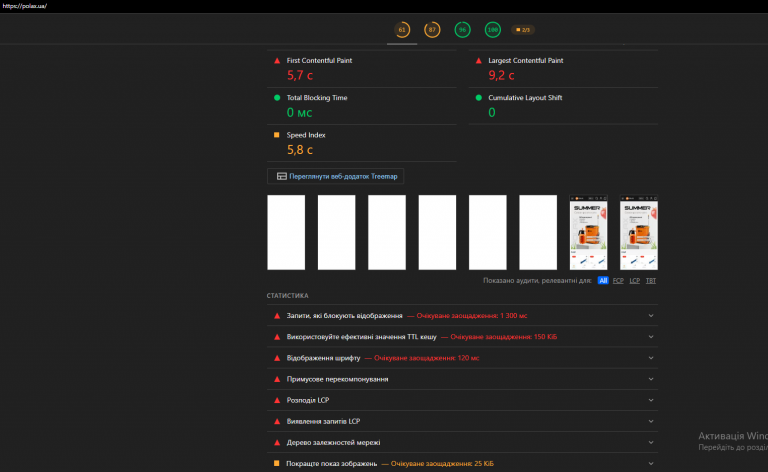Click the red triangle of Примусове перекомпонування row
Viewport: 768px width, 472px height.
coord(277,379)
